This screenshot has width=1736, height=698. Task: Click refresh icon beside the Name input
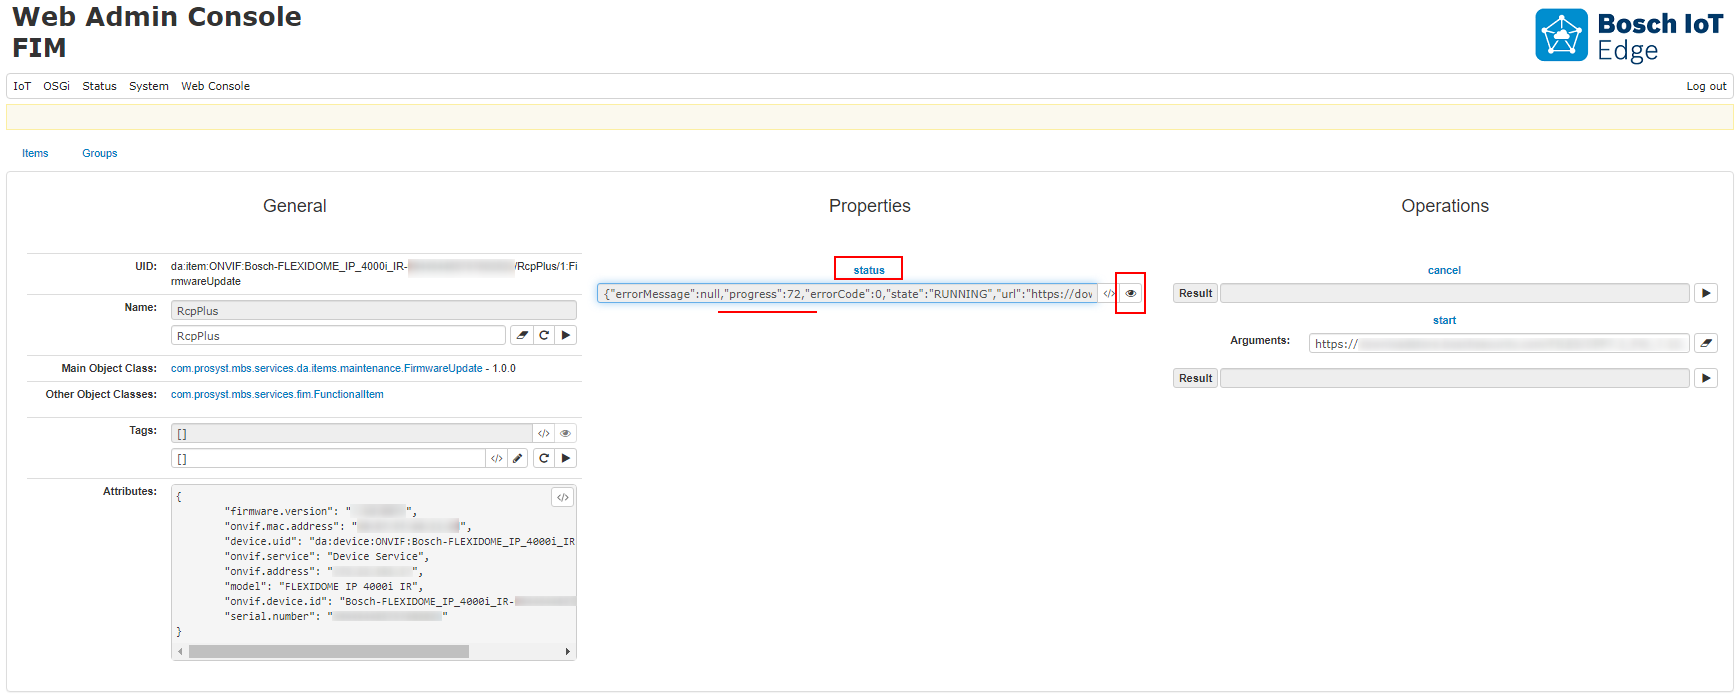[x=544, y=336]
